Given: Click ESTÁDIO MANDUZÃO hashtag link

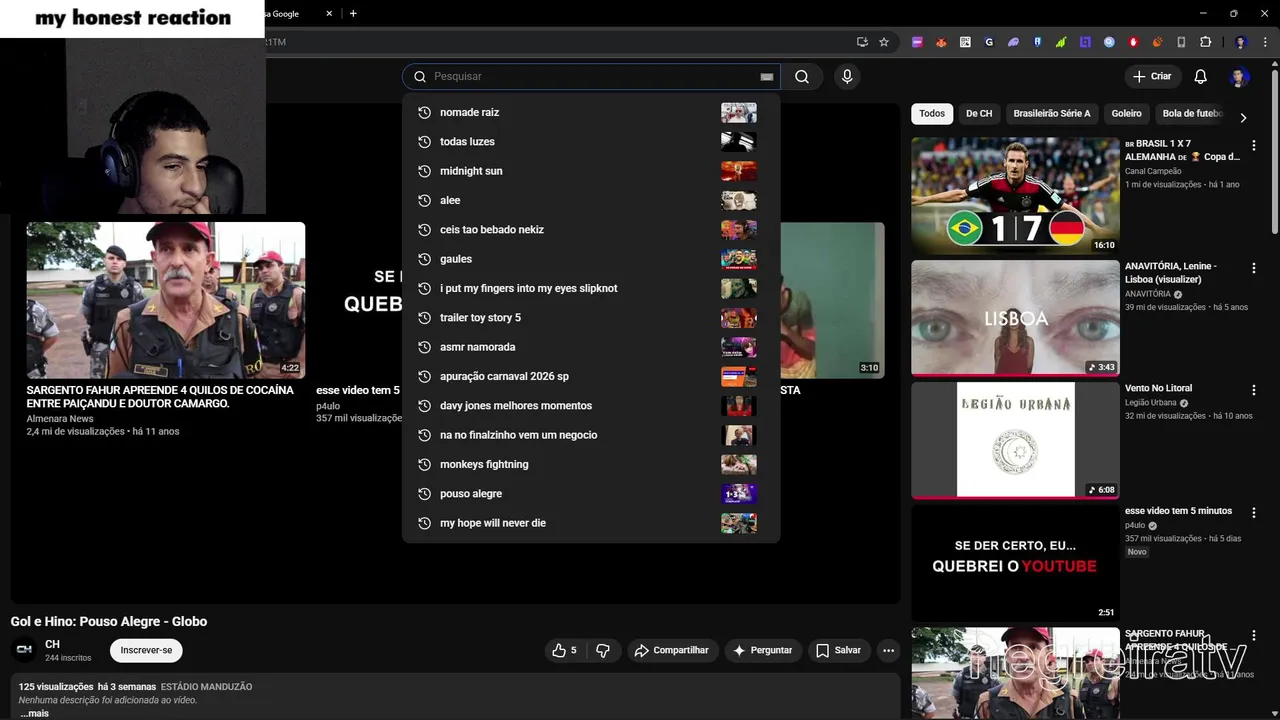Looking at the screenshot, I should click(206, 687).
